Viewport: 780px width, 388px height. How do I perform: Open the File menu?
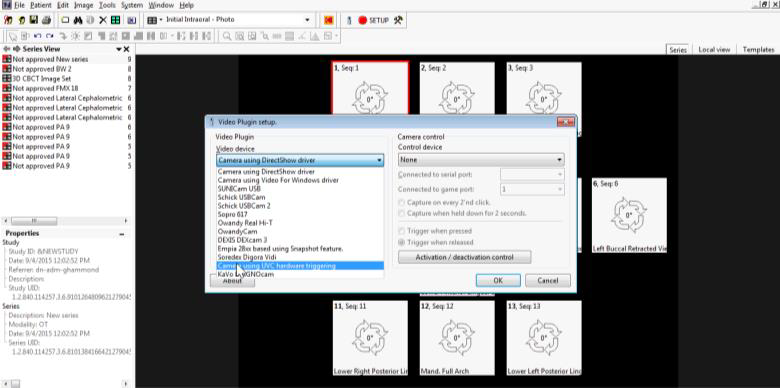pos(19,5)
